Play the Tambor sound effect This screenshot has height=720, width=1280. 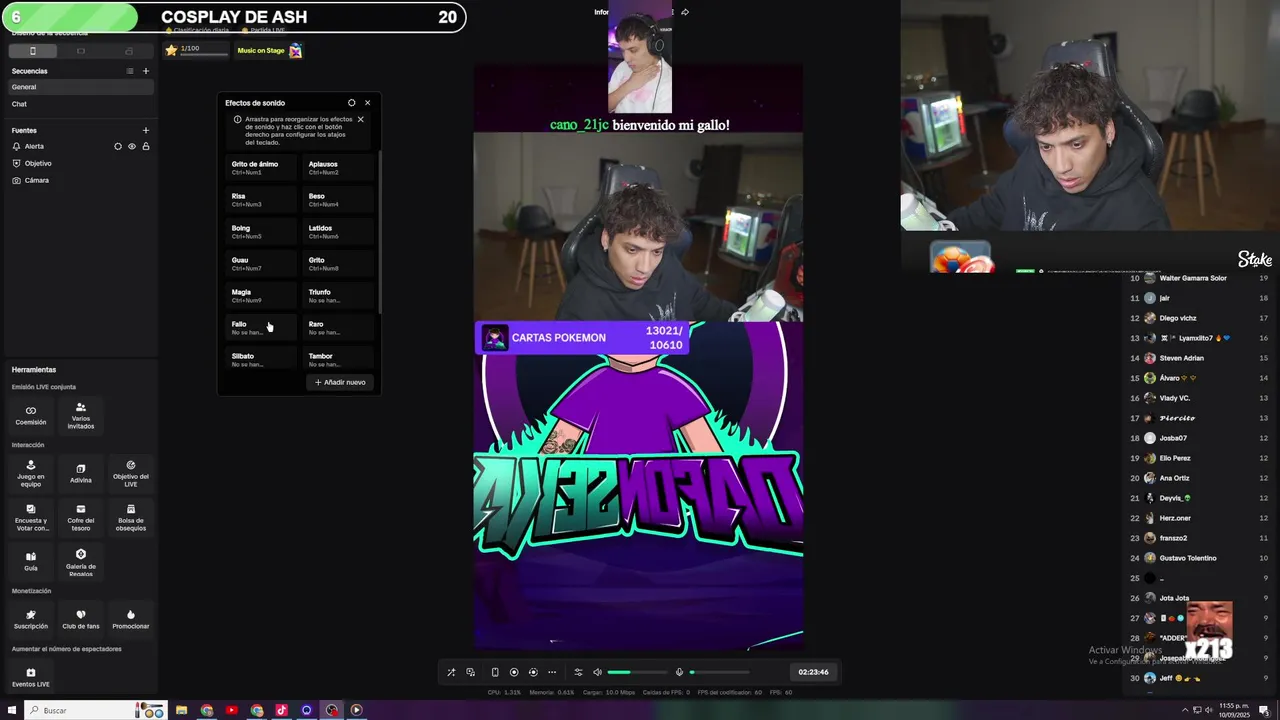(338, 359)
